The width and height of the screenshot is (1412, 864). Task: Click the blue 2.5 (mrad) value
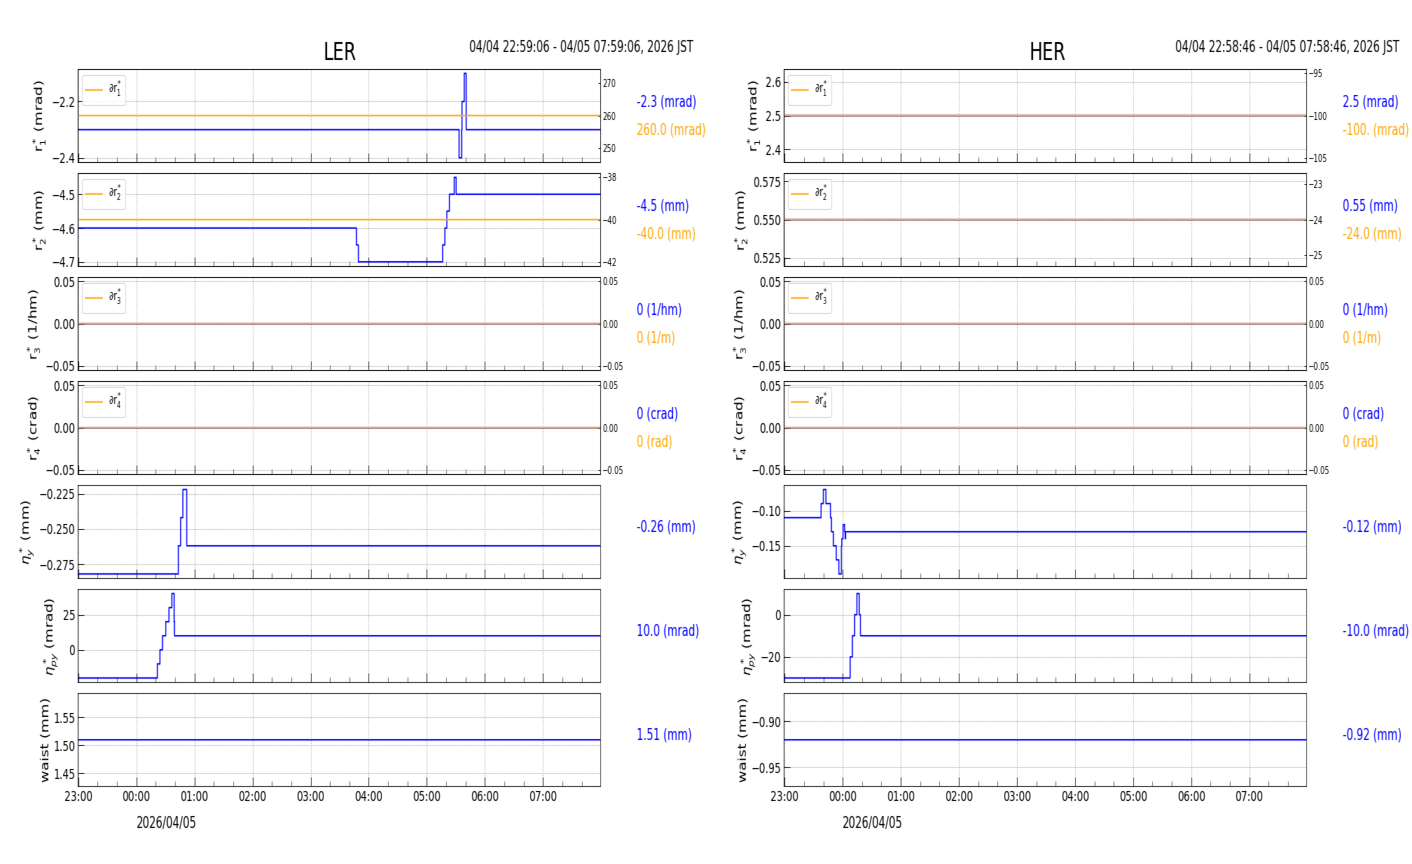pos(1370,102)
